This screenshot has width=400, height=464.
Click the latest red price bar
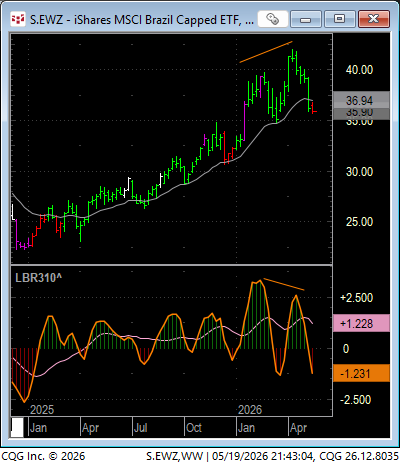[x=313, y=108]
